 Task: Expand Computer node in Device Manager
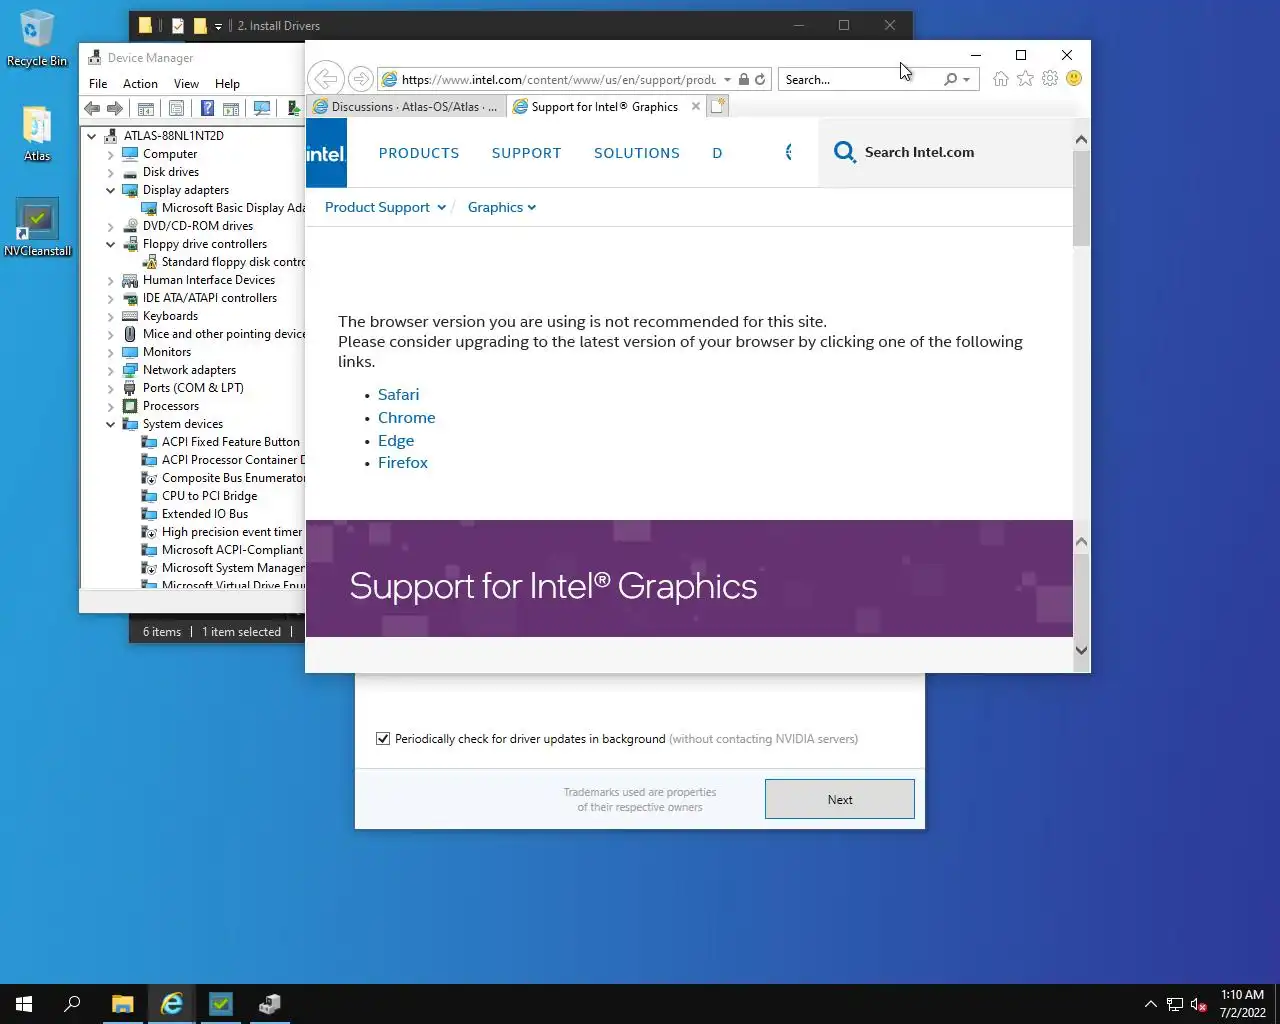[x=110, y=154]
